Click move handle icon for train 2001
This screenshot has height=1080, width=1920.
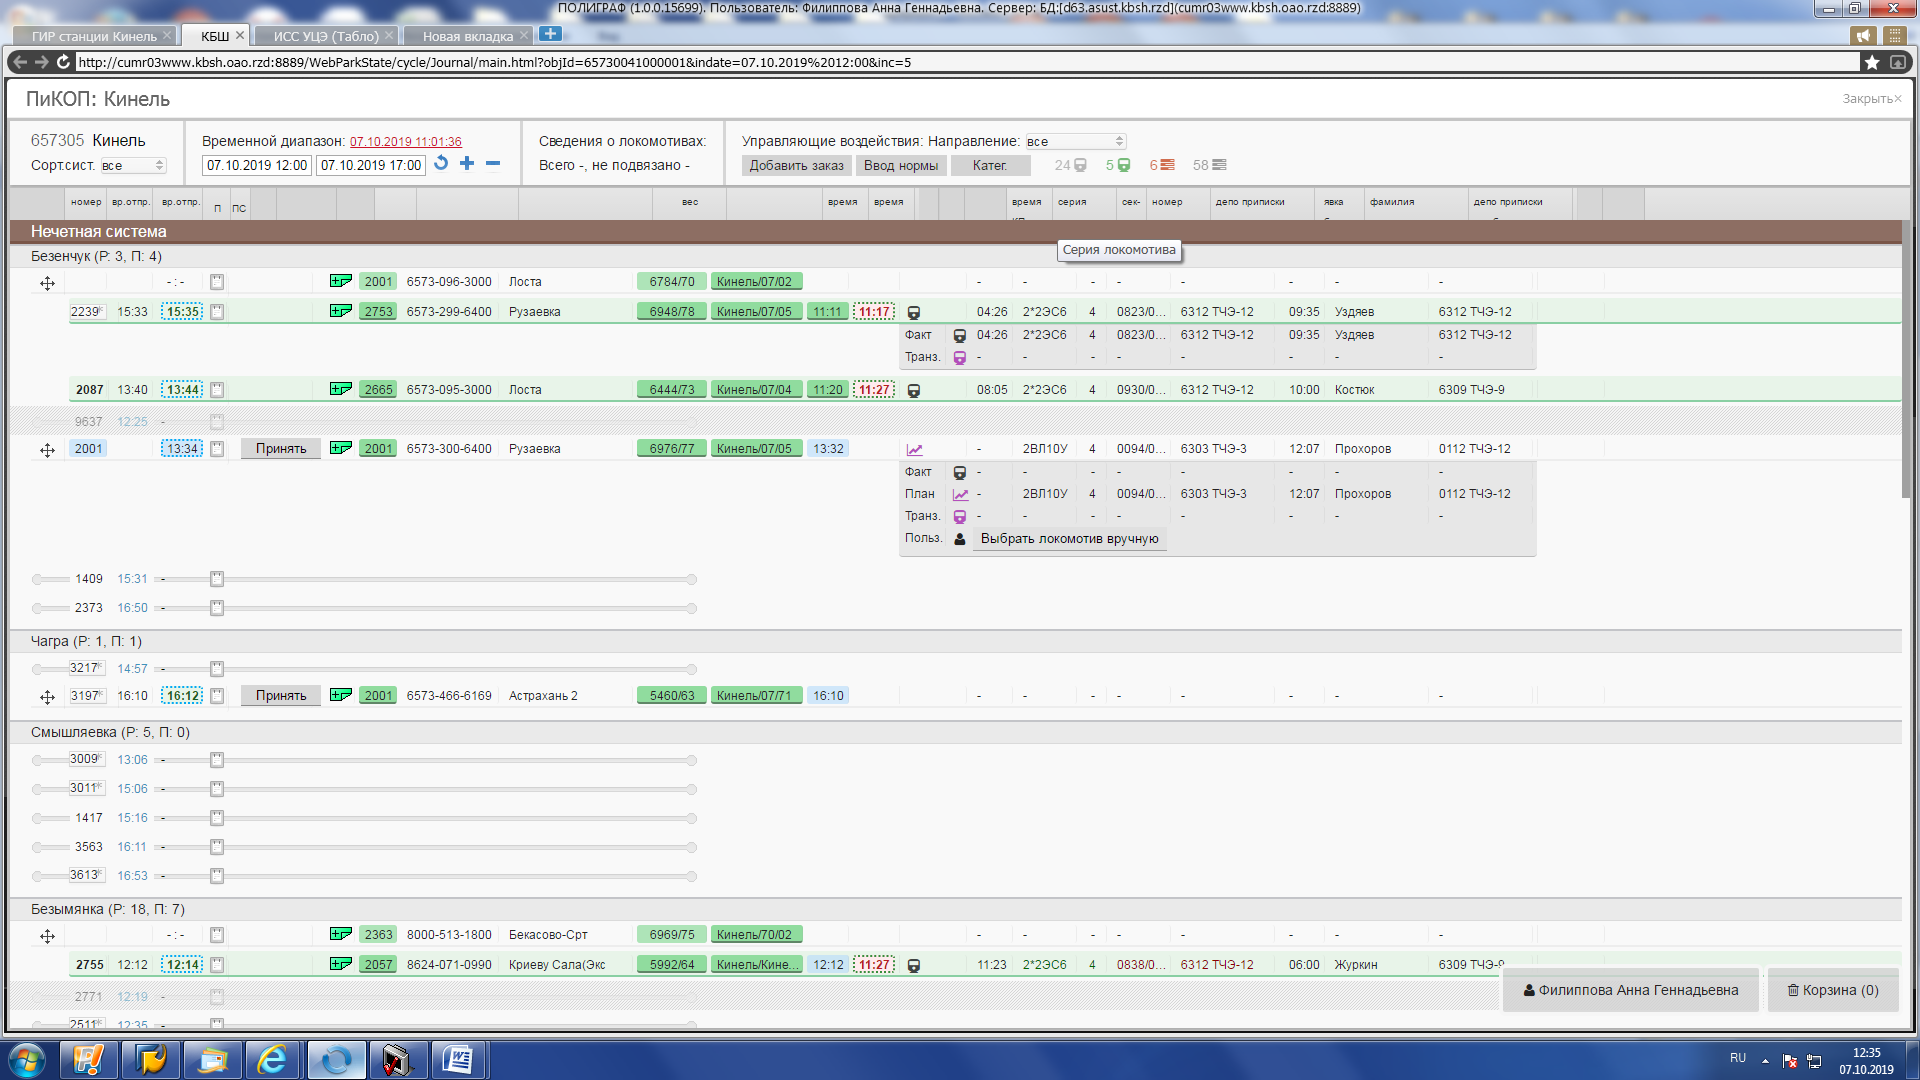coord(47,450)
